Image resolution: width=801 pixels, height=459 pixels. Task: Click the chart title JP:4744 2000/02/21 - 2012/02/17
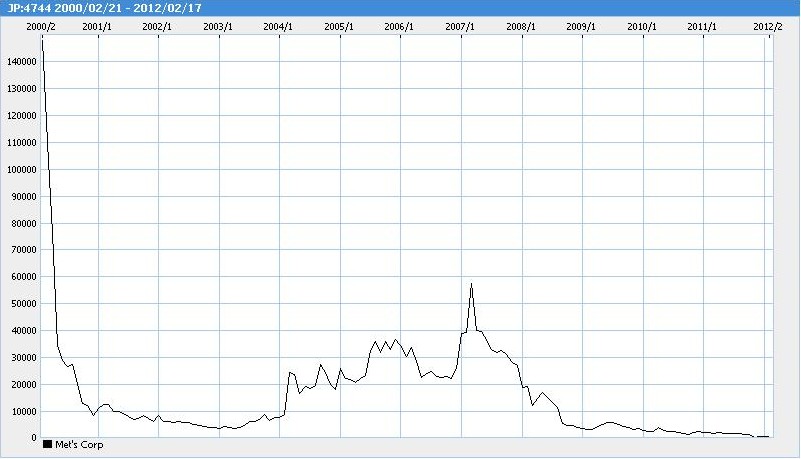click(104, 8)
